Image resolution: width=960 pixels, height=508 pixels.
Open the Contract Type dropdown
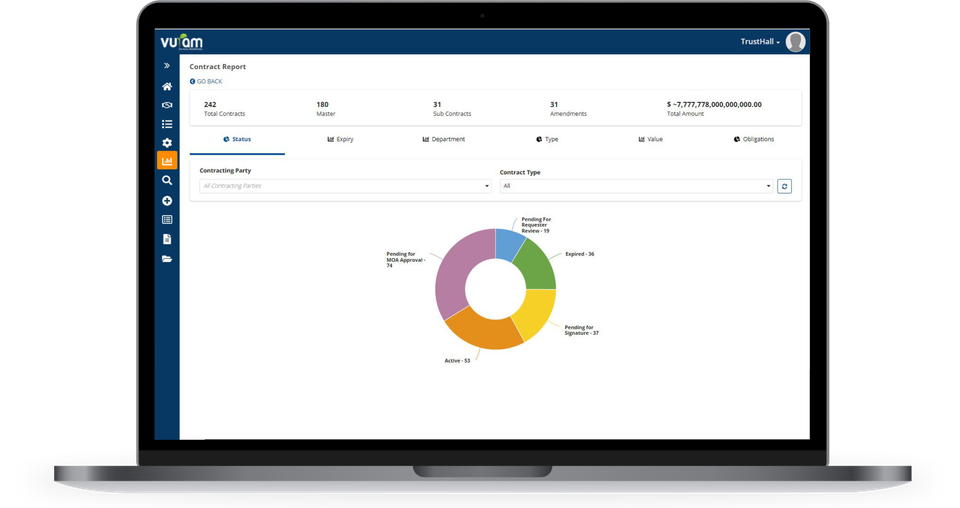[x=637, y=186]
